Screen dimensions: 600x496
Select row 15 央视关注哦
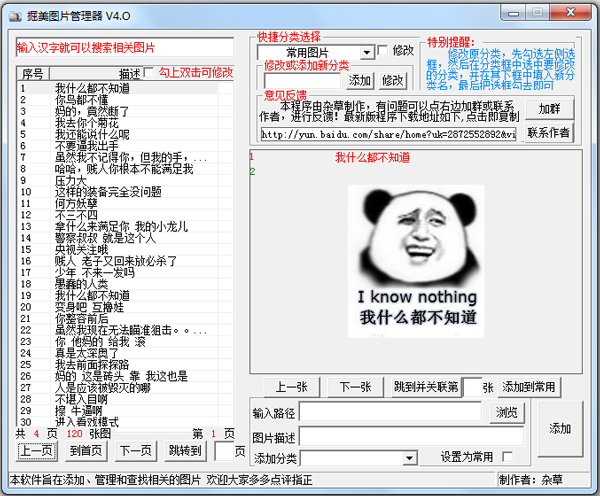pos(125,250)
